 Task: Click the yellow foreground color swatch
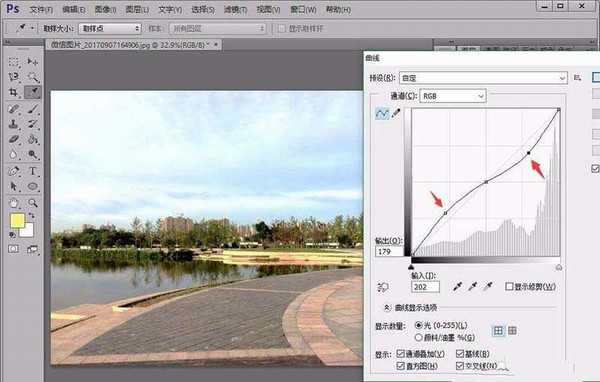tap(17, 220)
